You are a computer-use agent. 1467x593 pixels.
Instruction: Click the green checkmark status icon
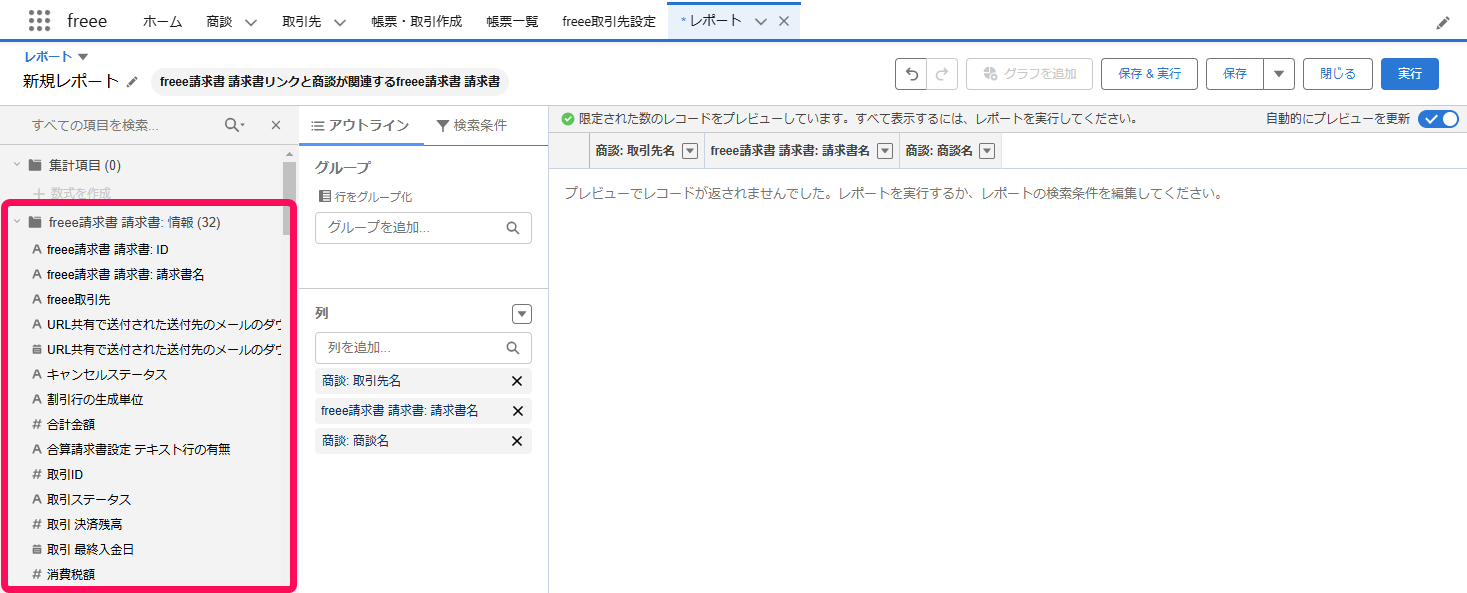pyautogui.click(x=568, y=118)
